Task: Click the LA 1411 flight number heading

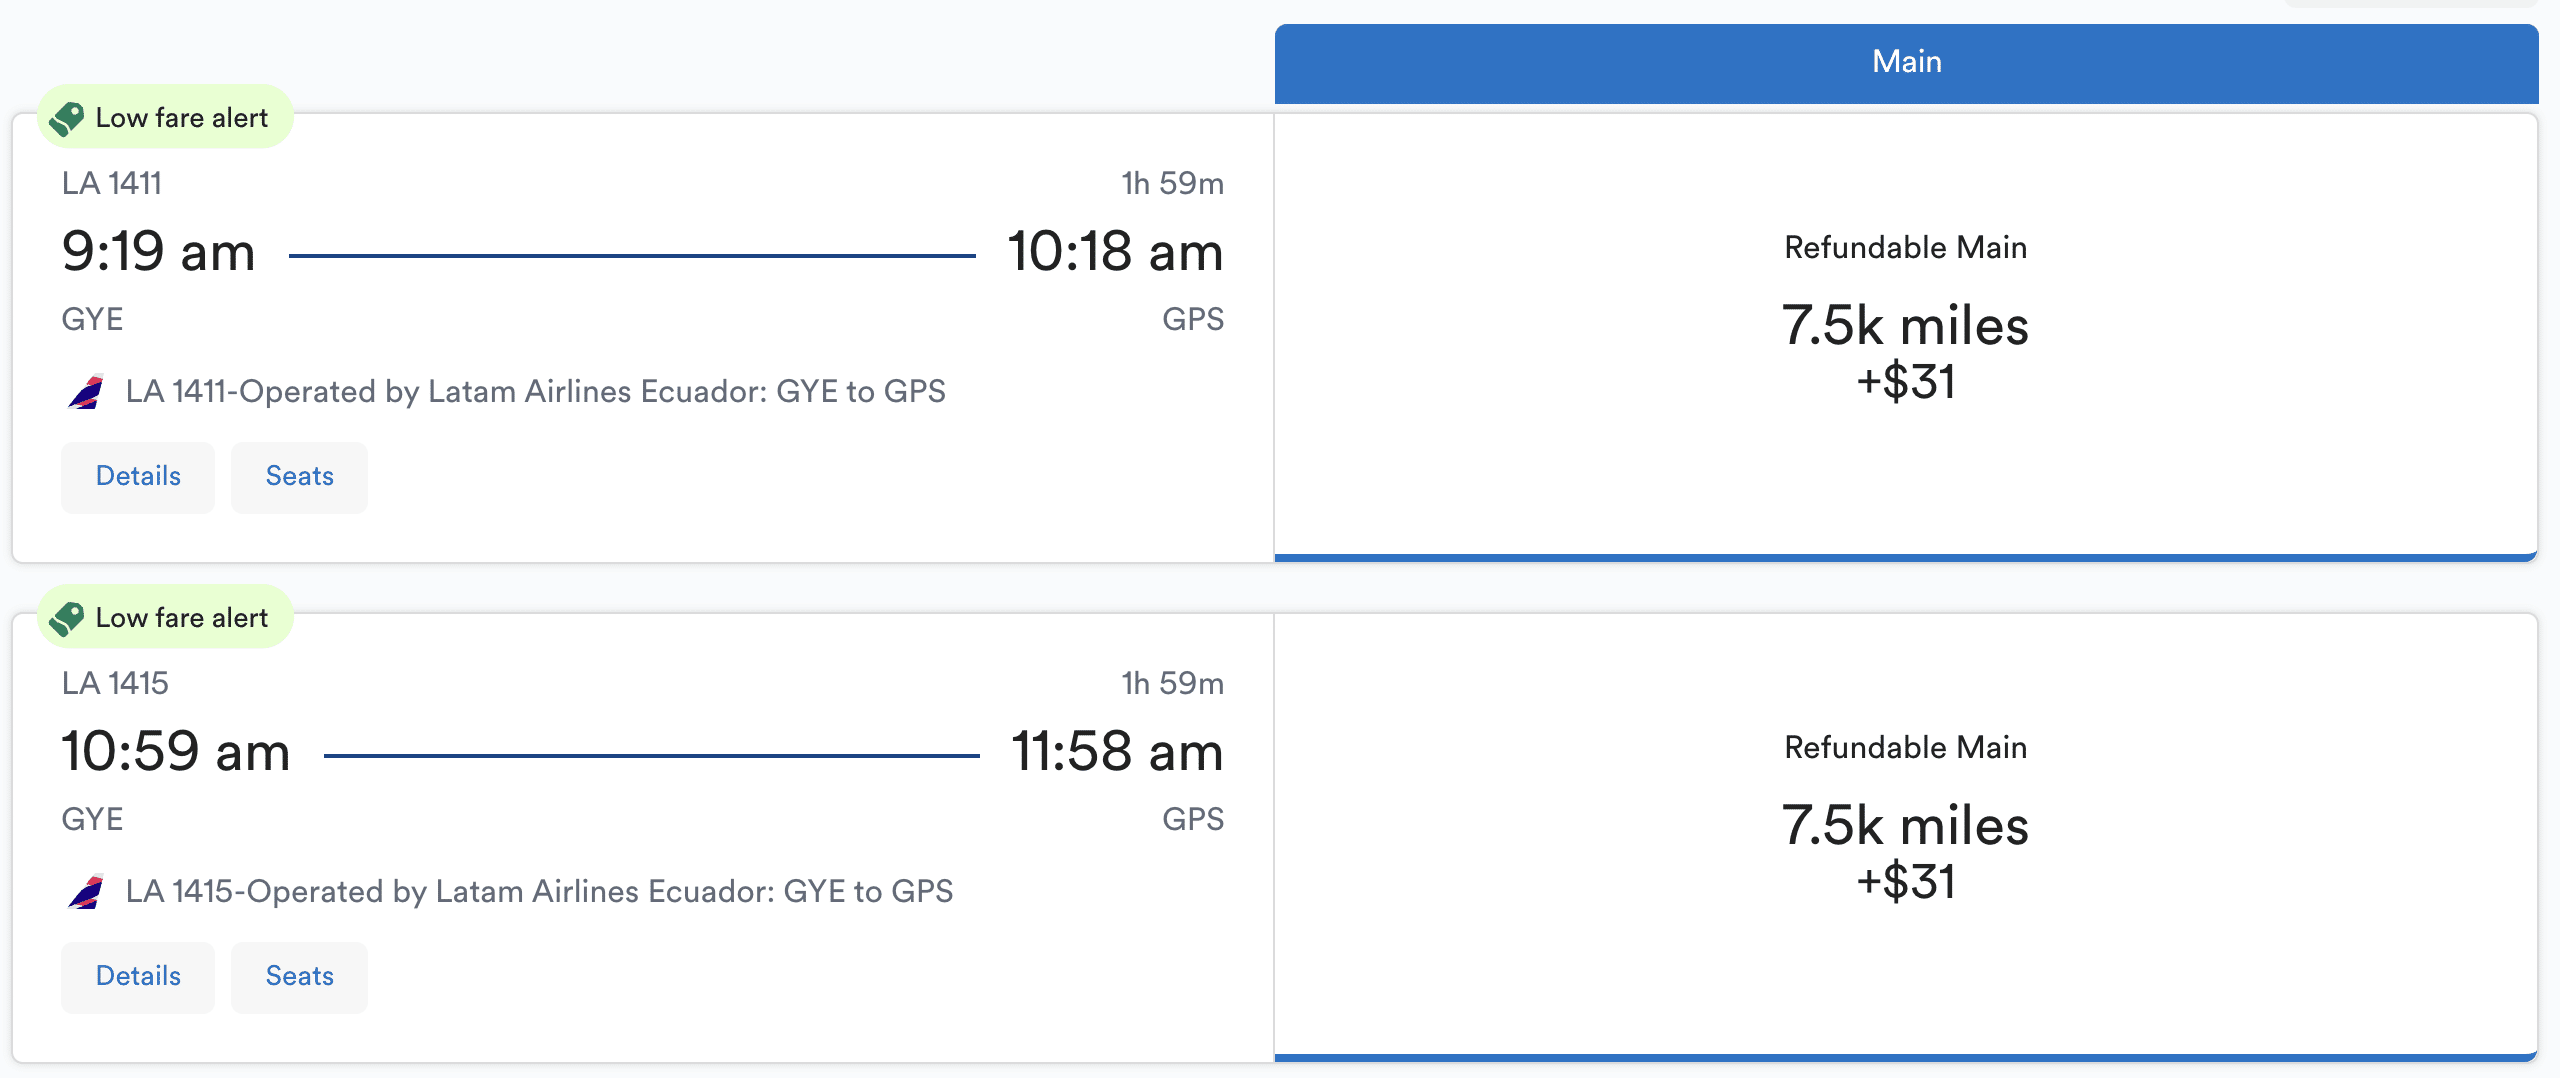Action: 112,183
